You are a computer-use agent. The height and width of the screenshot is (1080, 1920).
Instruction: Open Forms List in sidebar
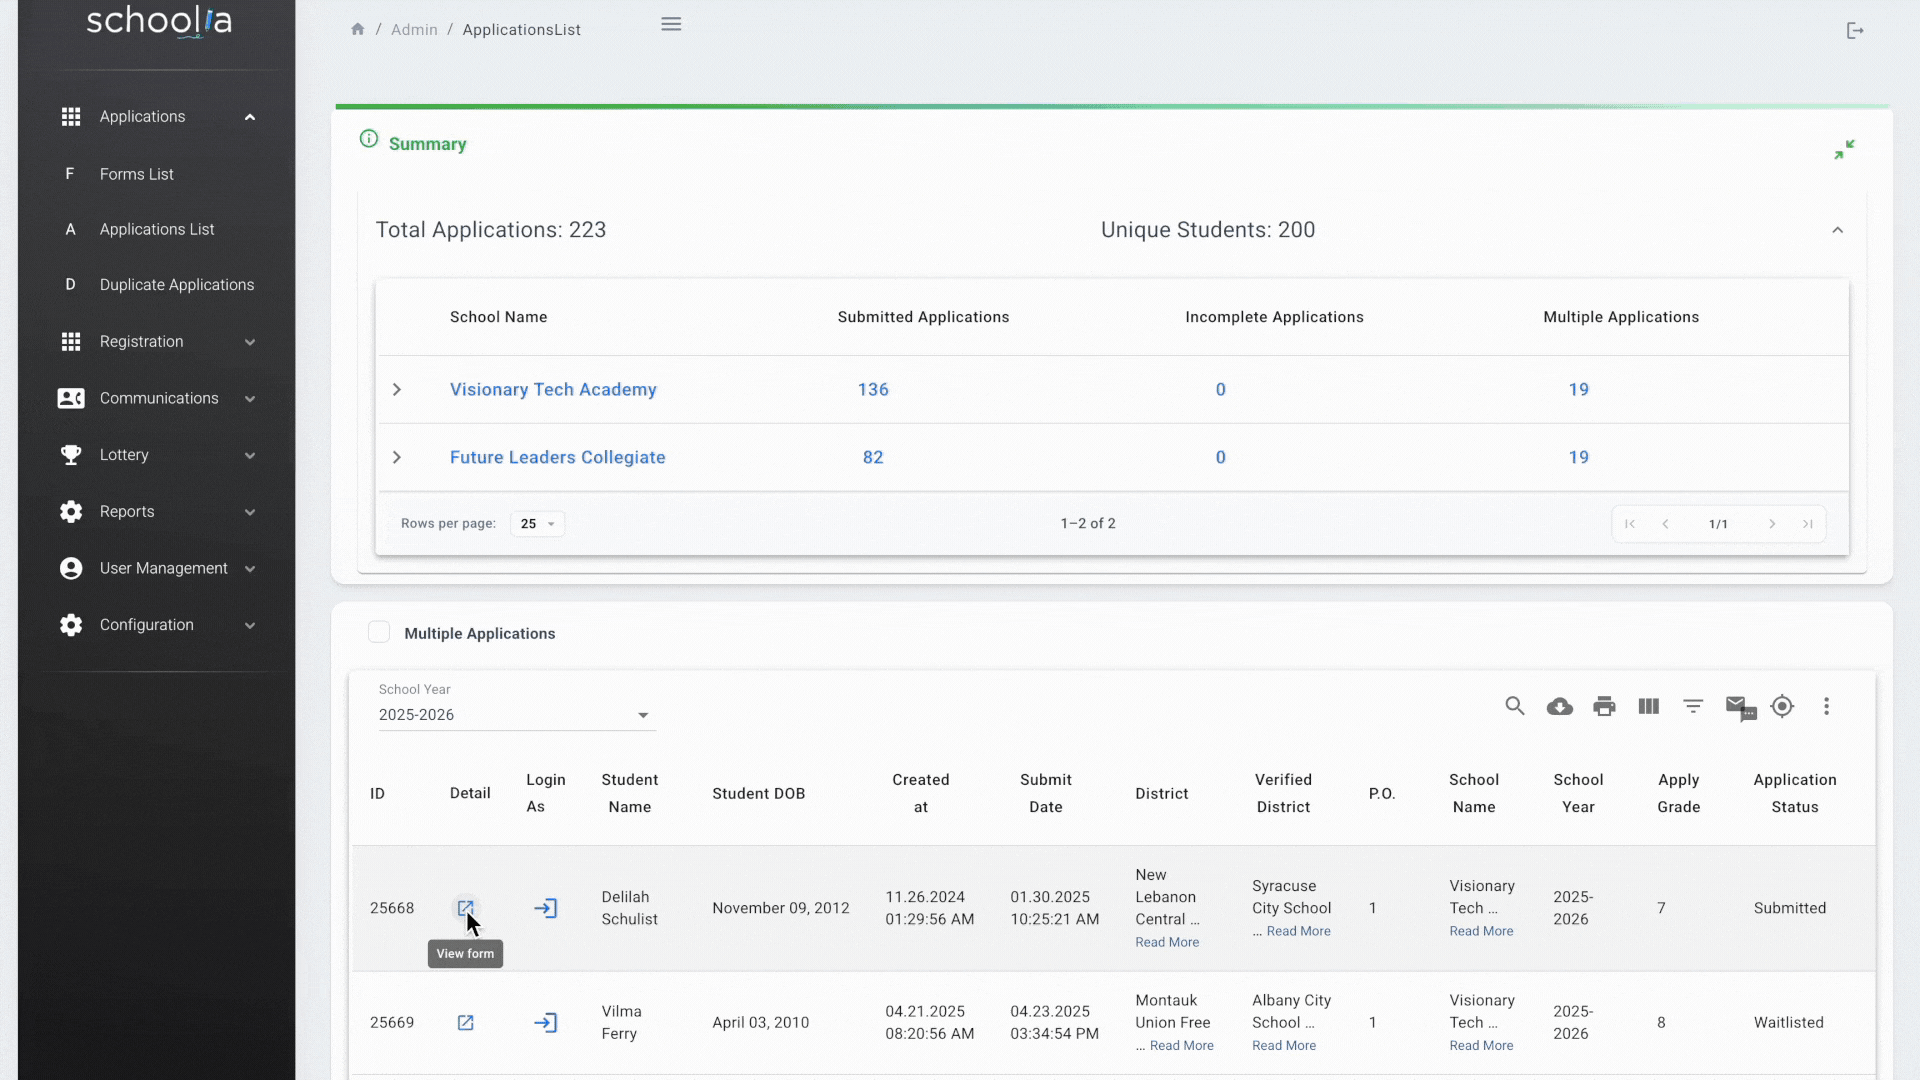136,174
